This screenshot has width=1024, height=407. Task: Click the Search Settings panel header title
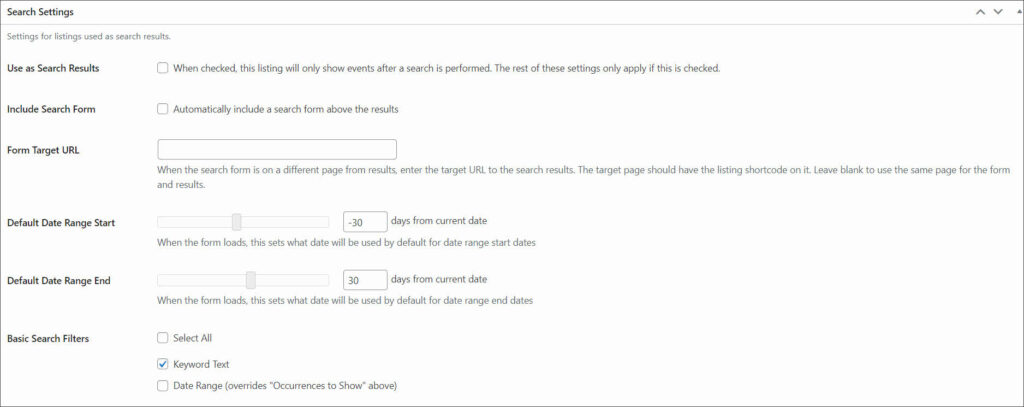pyautogui.click(x=40, y=12)
